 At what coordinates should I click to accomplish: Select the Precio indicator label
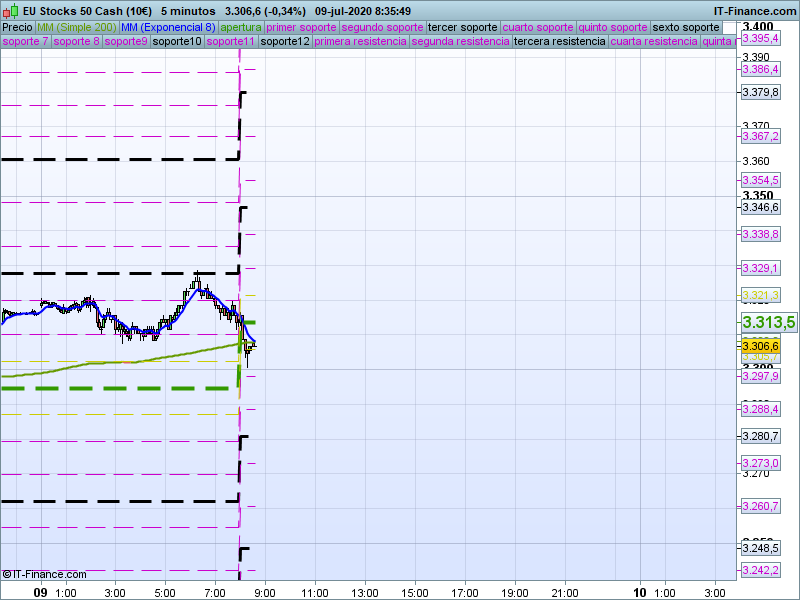(x=17, y=27)
